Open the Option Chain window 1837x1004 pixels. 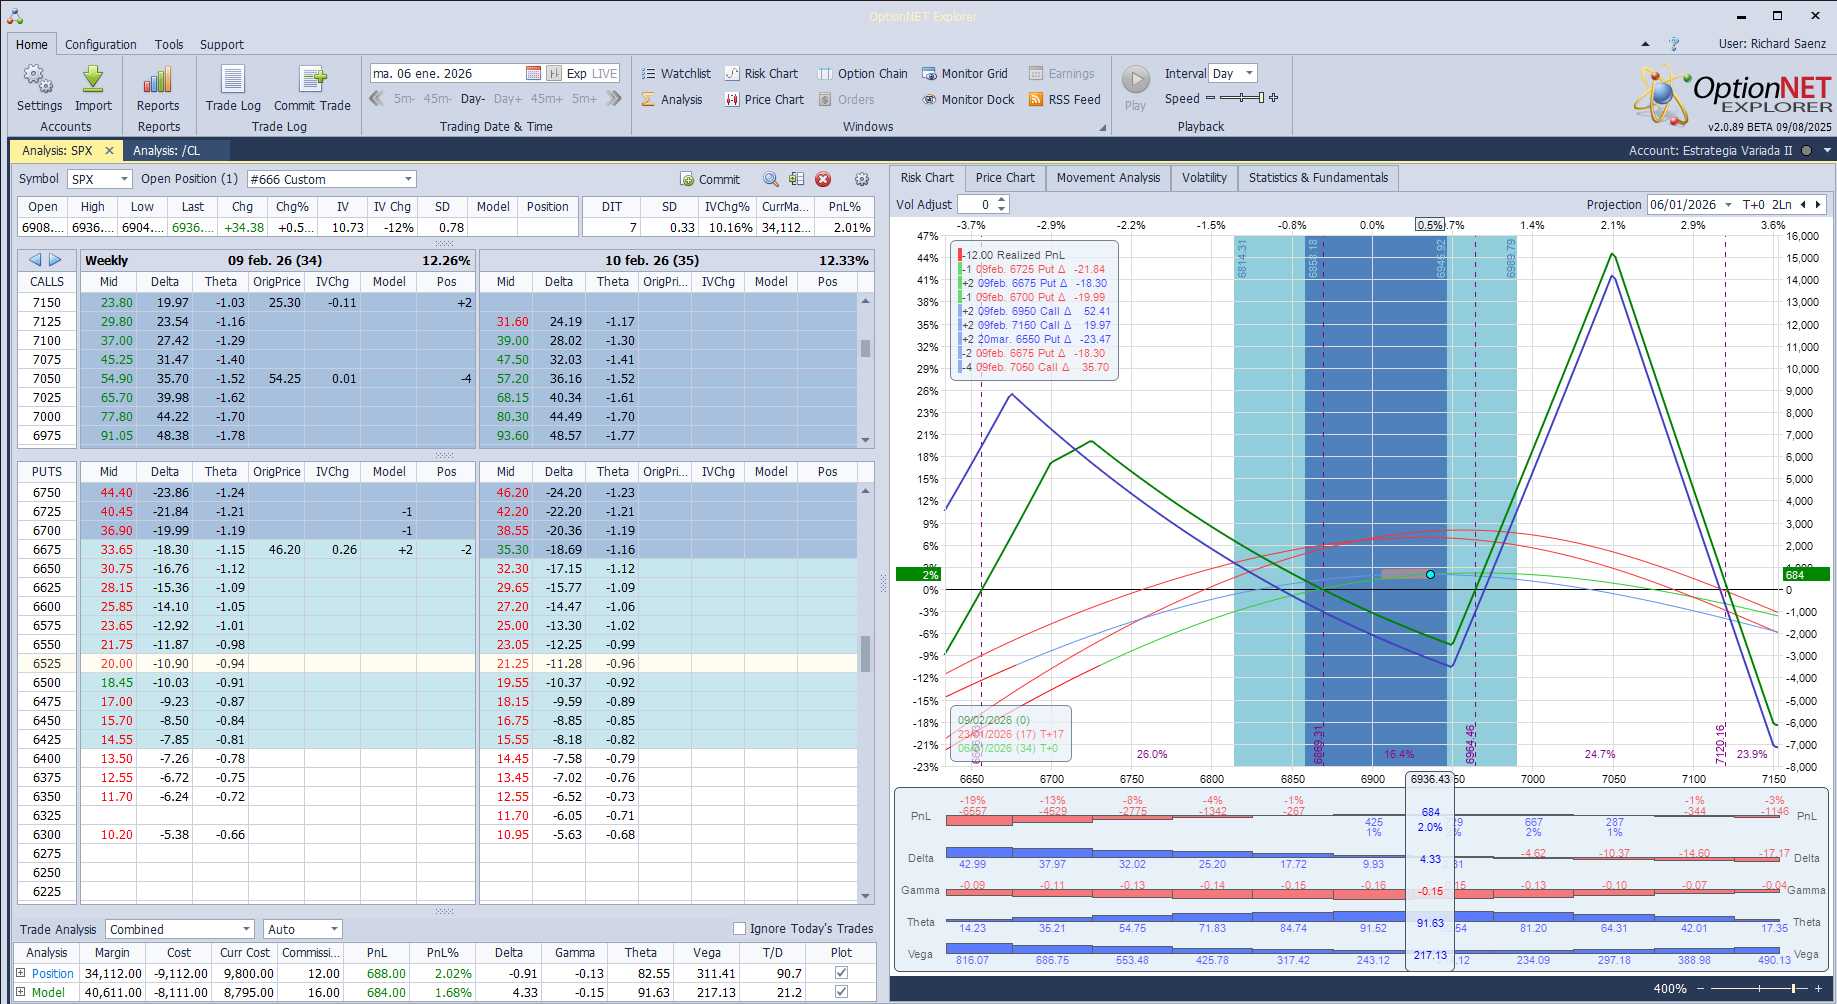point(863,73)
